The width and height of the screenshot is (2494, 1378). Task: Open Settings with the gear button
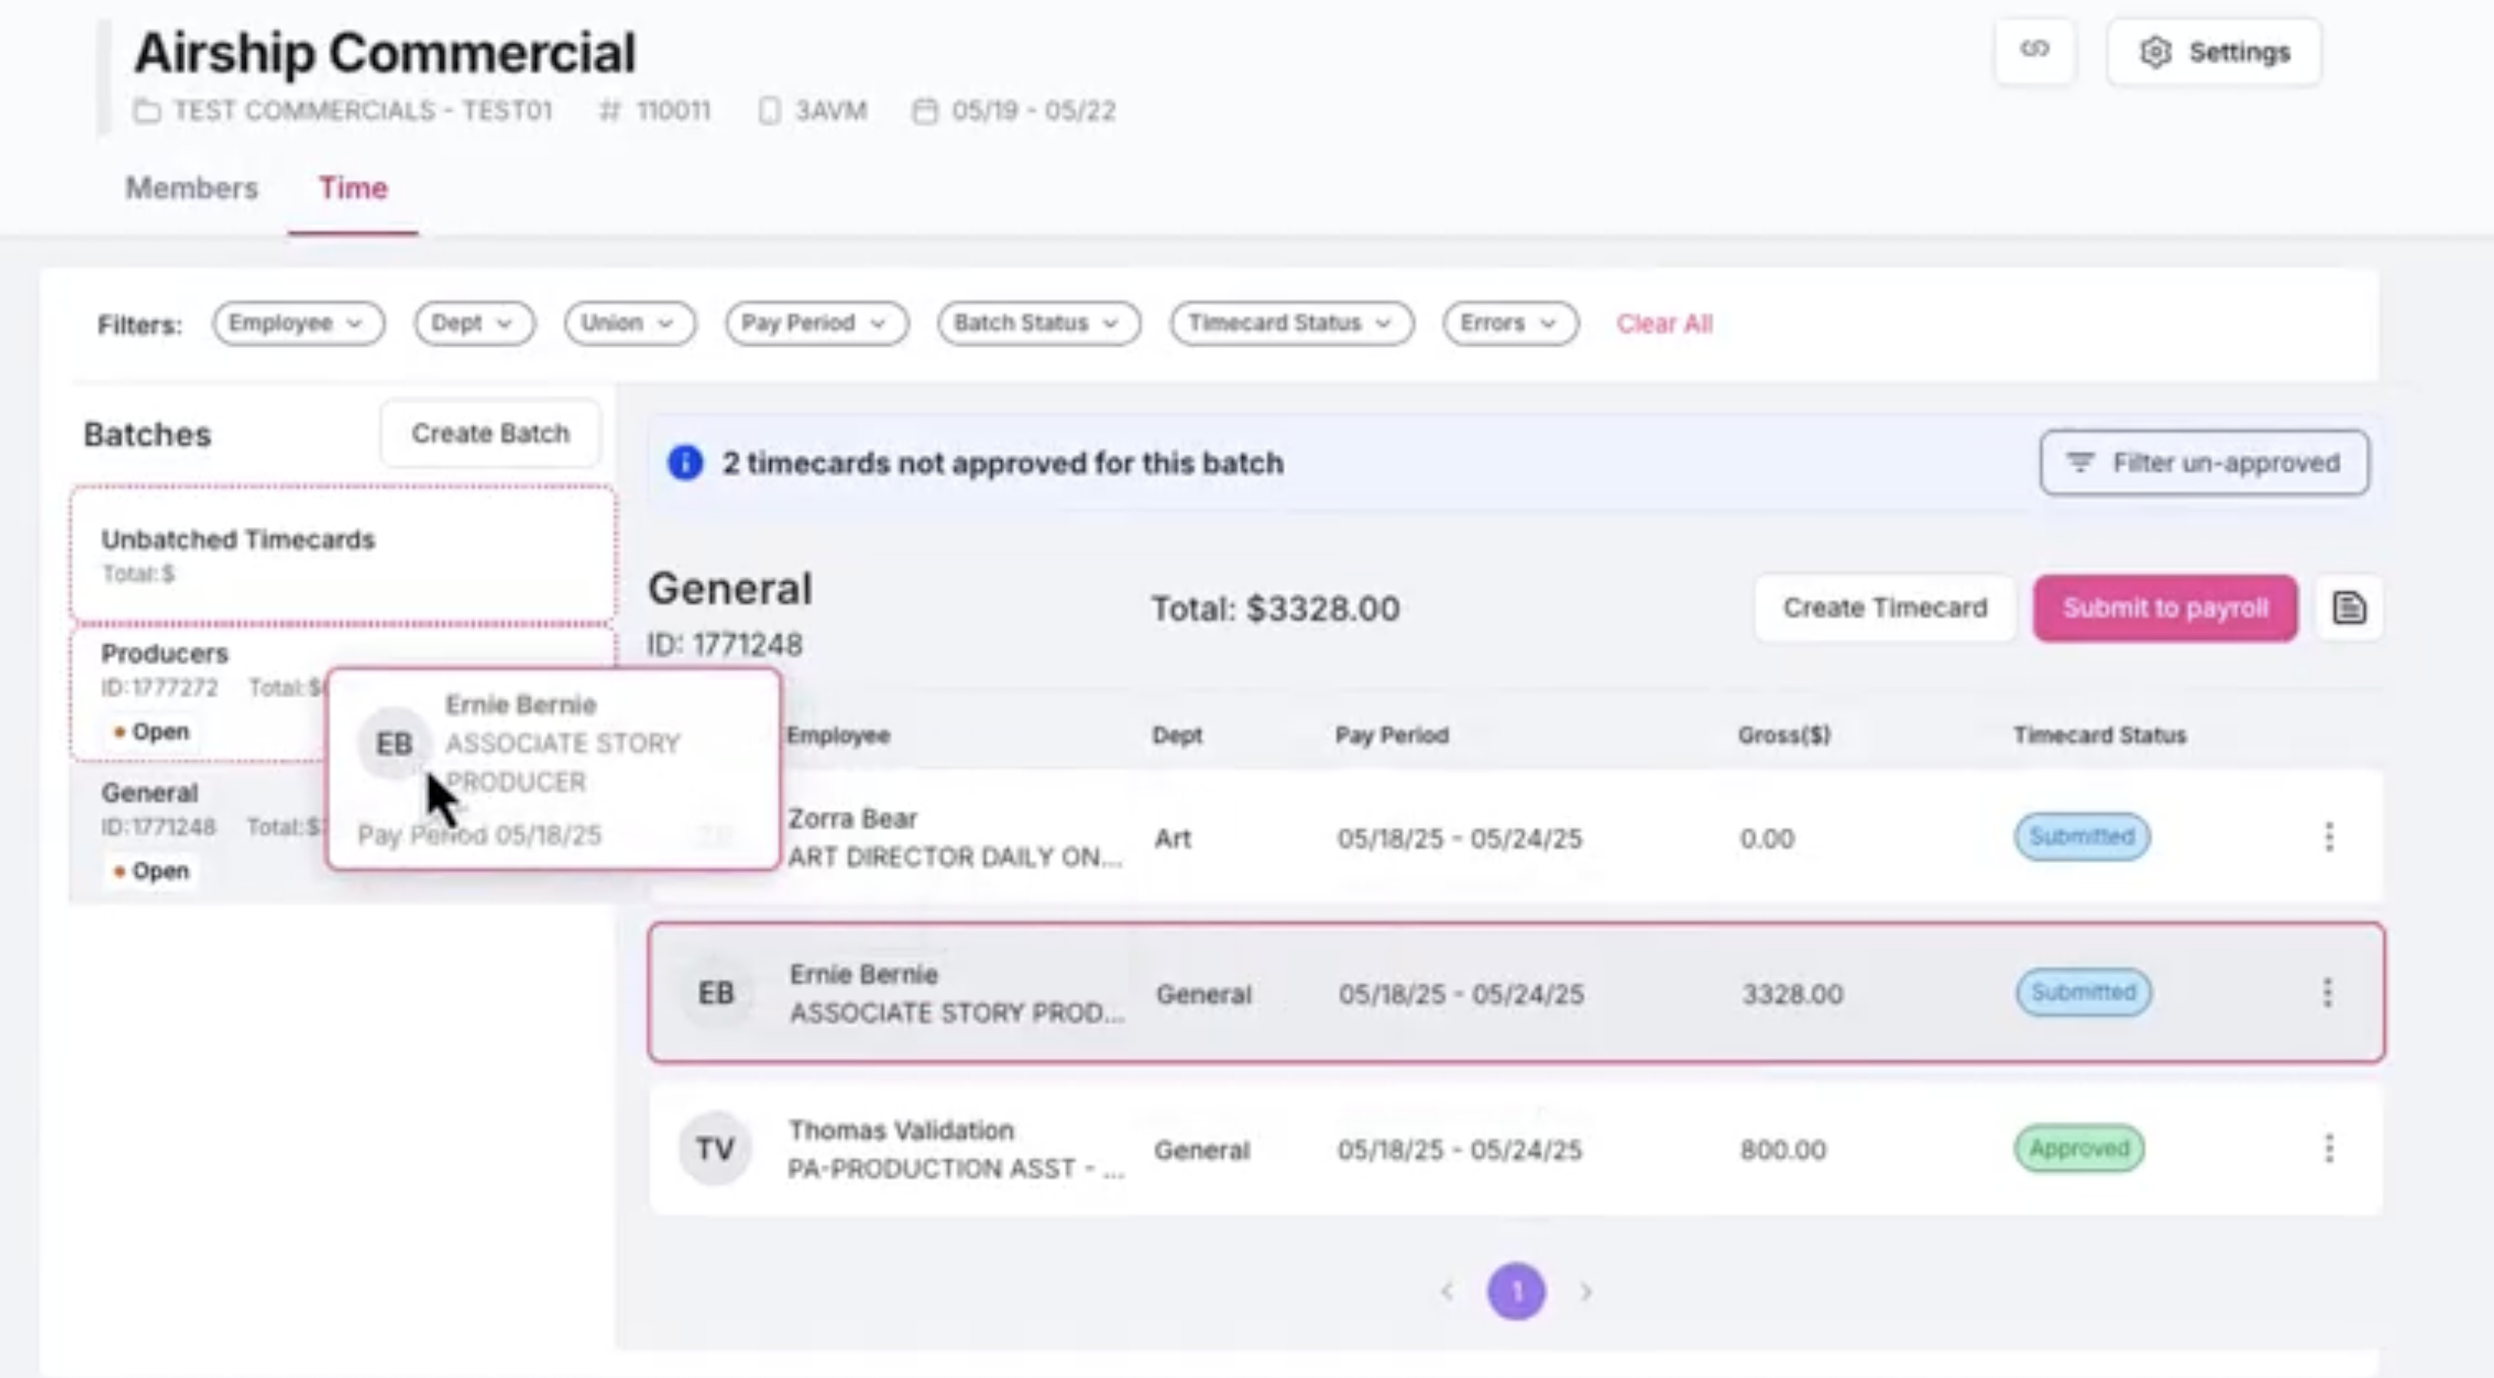tap(2213, 52)
